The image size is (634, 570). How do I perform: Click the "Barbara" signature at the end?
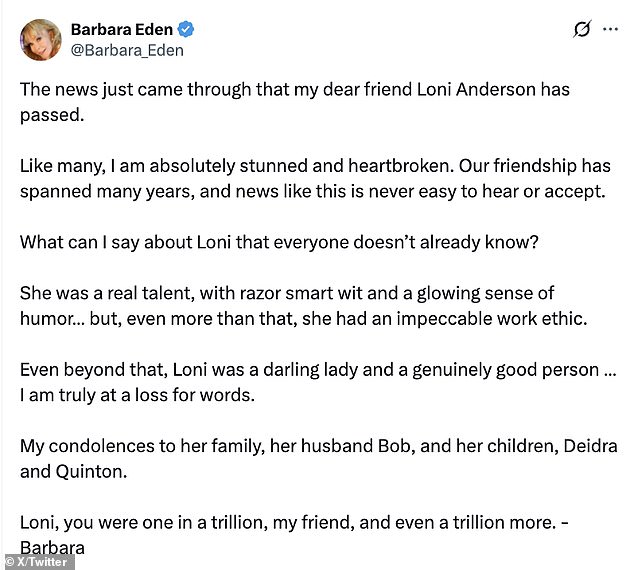click(53, 546)
